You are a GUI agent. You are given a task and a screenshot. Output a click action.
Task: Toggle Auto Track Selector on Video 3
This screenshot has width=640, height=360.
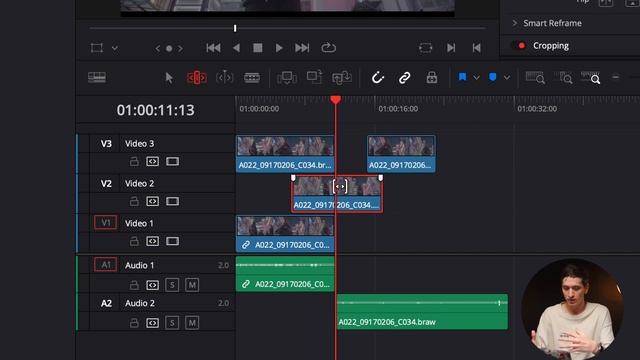(152, 162)
